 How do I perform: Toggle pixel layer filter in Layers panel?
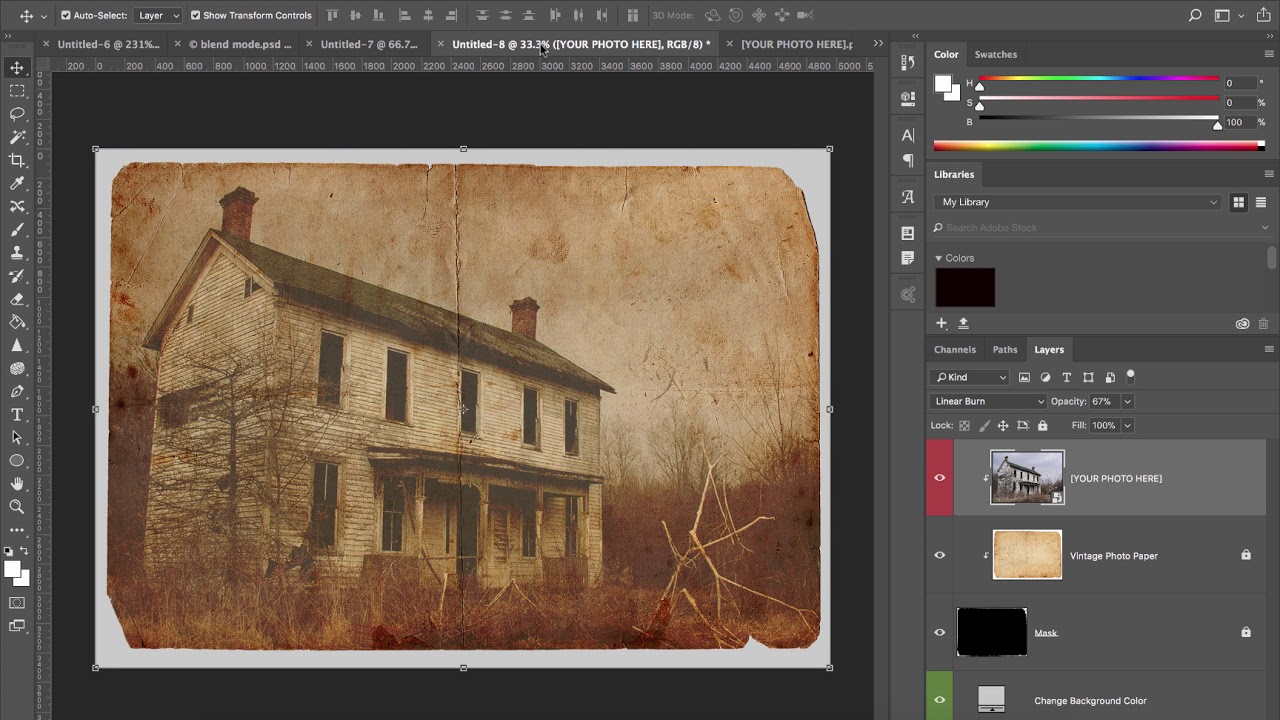1024,377
